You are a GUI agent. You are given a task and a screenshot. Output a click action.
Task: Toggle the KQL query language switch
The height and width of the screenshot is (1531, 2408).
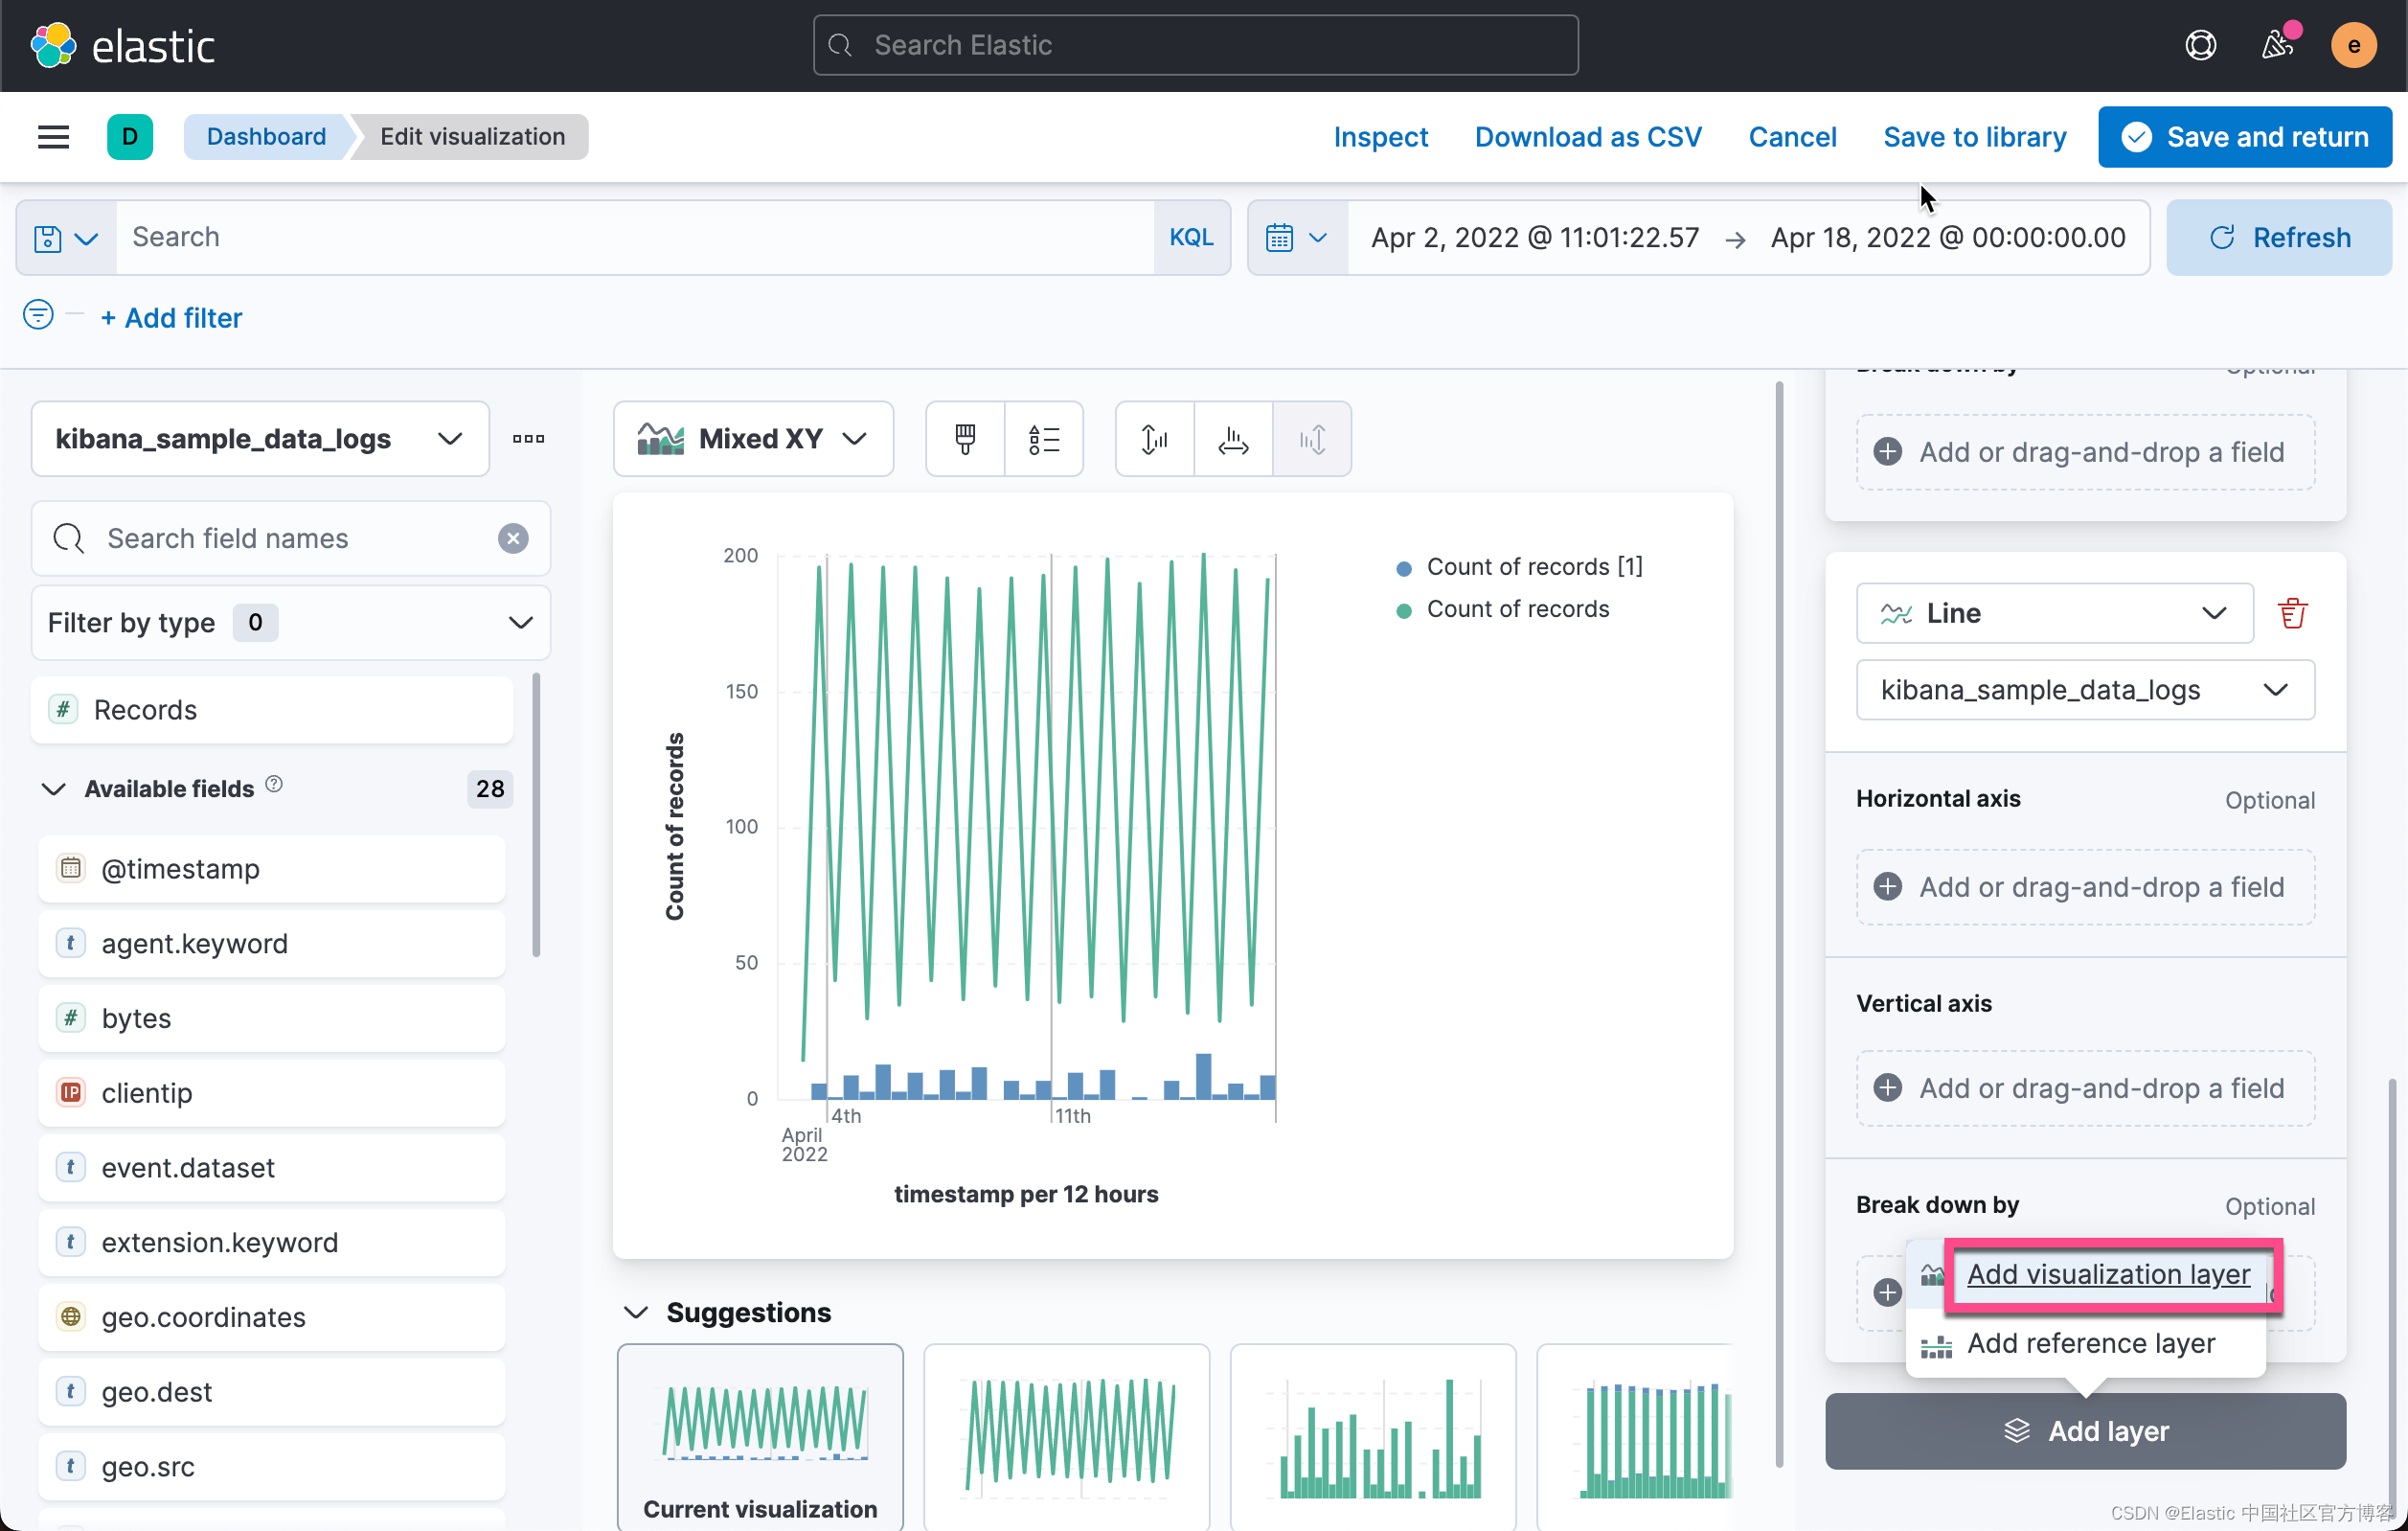pyautogui.click(x=1190, y=237)
